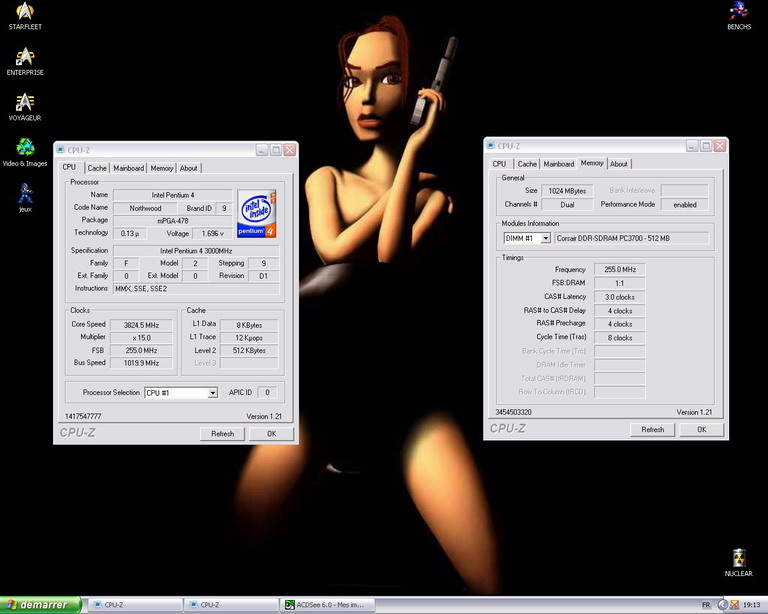768x614 pixels.
Task: Click the Level 2 512 KBytes field
Action: pos(249,351)
